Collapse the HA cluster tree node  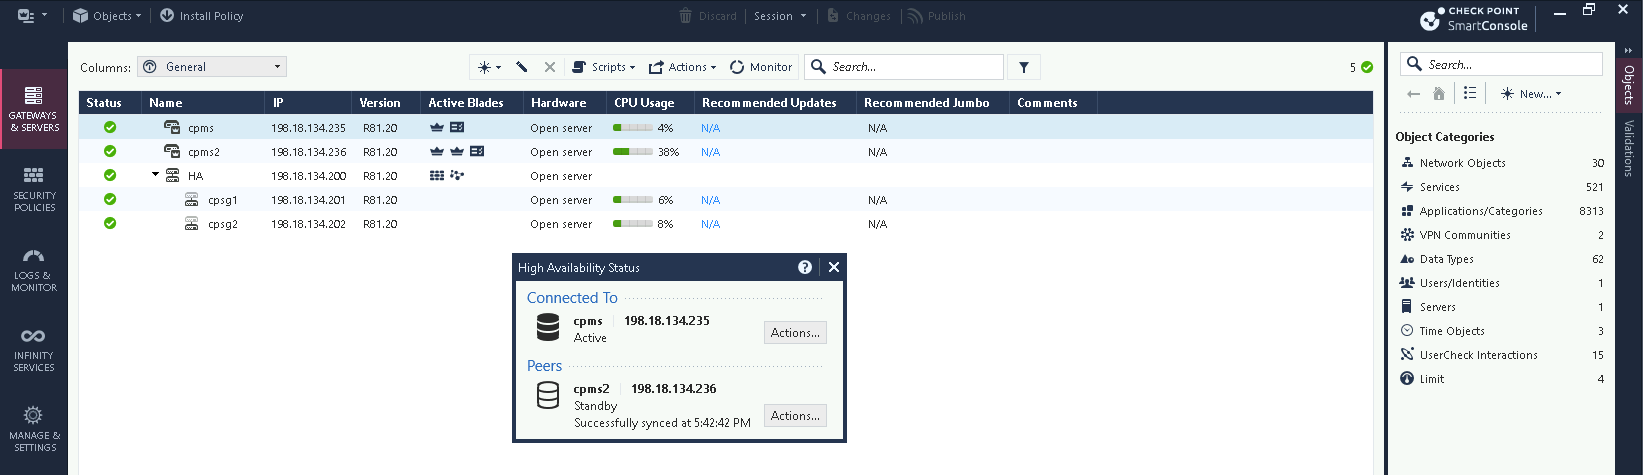156,175
